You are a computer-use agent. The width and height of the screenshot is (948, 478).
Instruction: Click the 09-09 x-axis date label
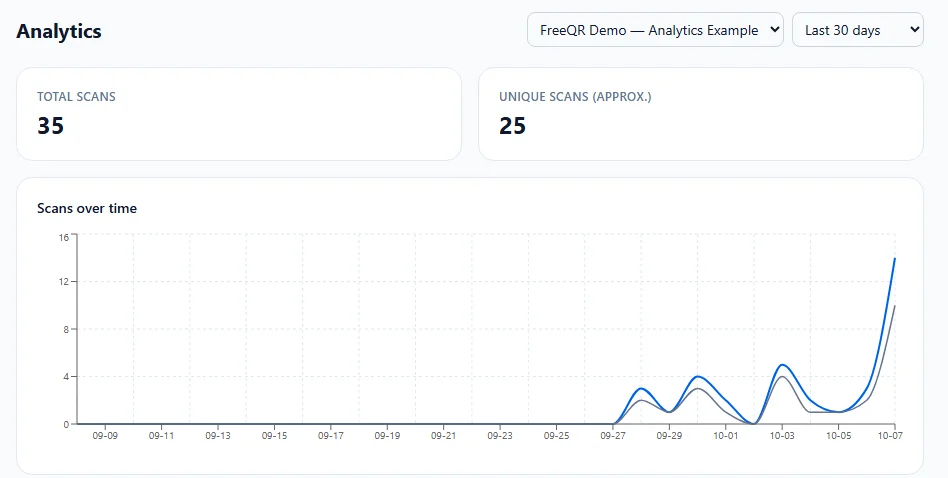tap(105, 436)
